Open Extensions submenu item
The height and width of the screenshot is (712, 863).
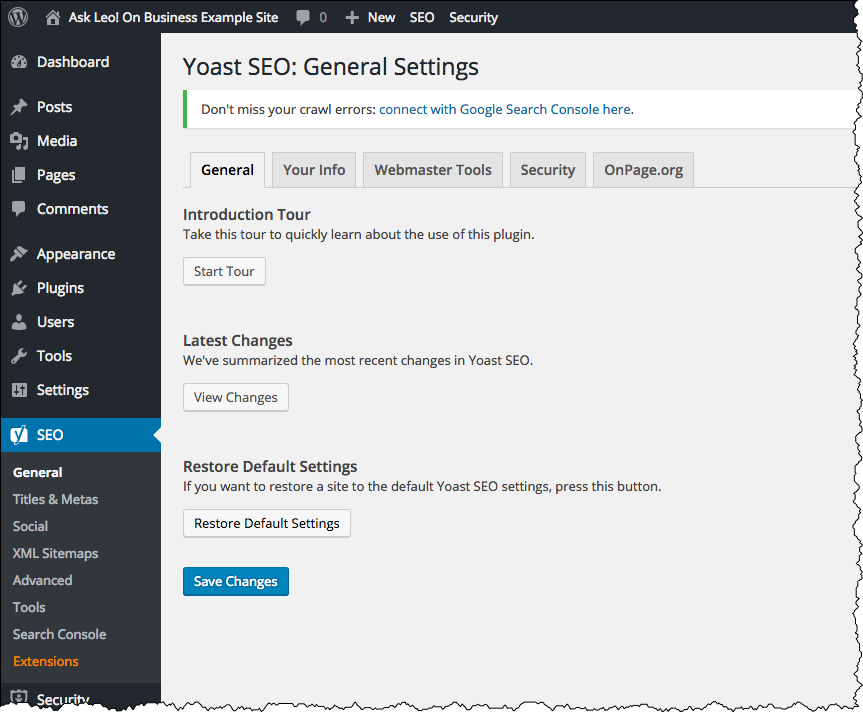46,661
